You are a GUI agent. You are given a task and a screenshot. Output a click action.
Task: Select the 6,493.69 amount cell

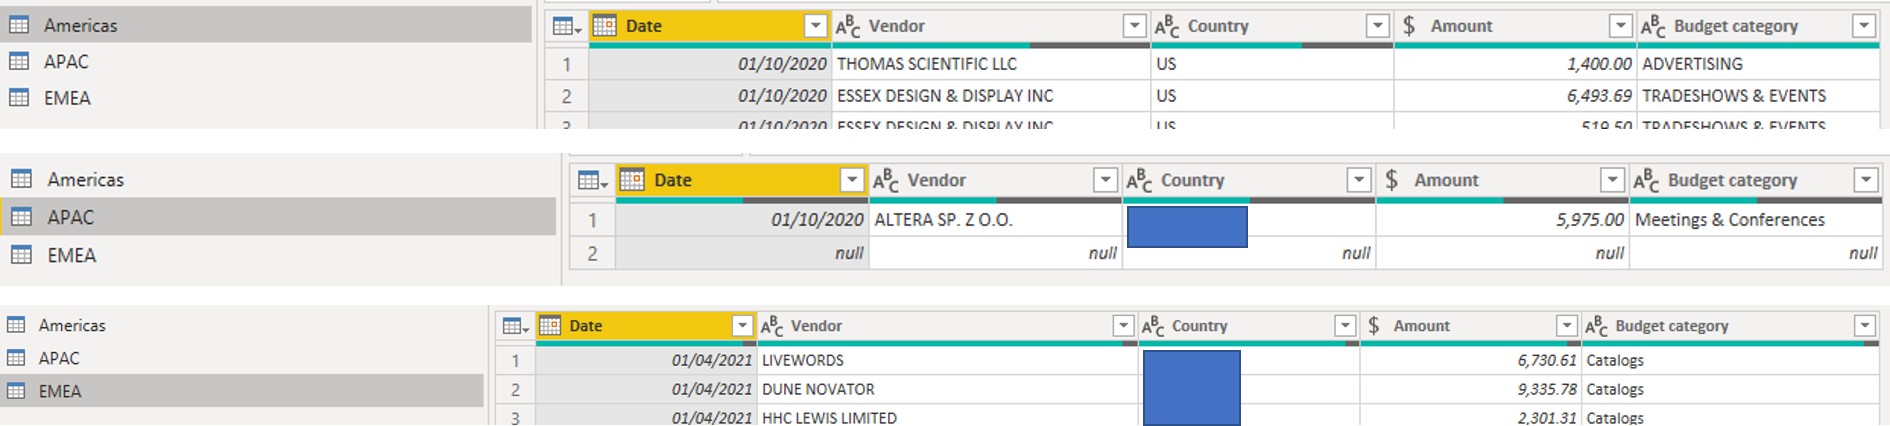pos(1515,96)
